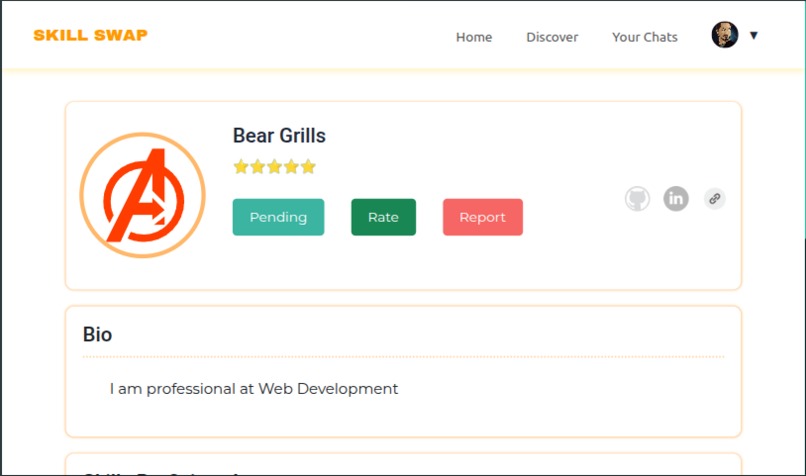Open the Discover page
The height and width of the screenshot is (476, 806).
point(552,37)
